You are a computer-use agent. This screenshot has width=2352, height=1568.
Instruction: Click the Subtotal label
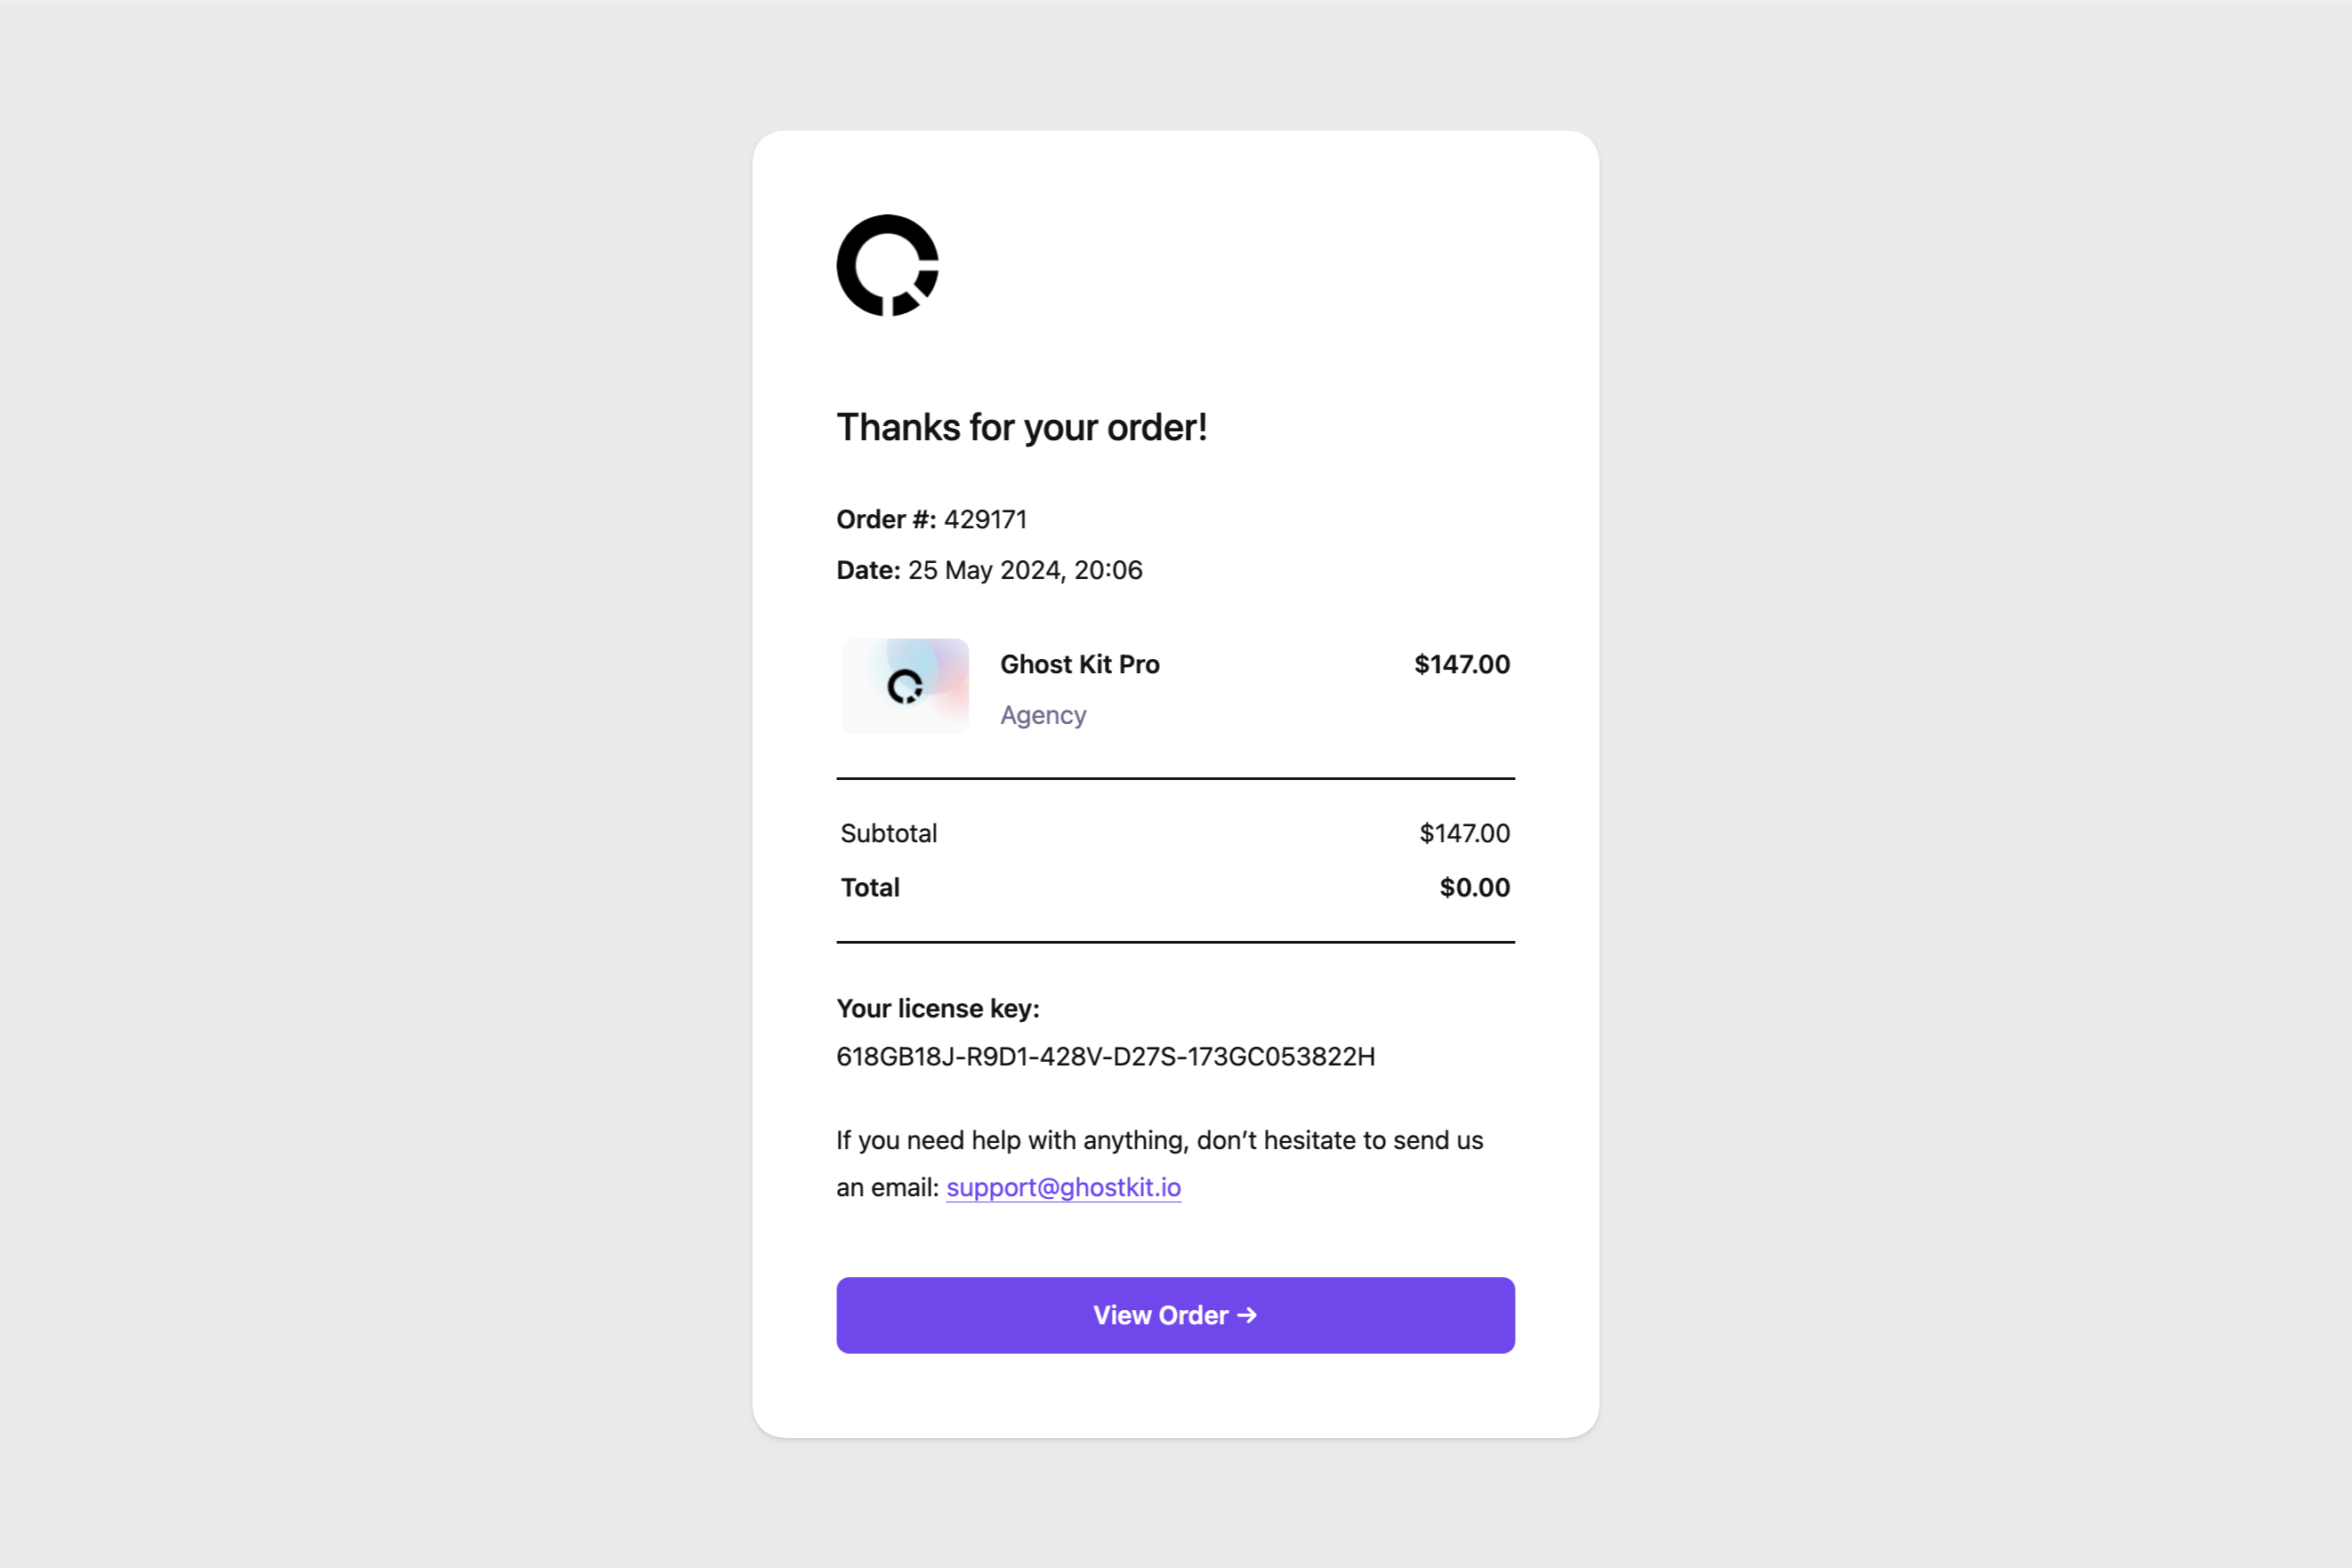pos(888,833)
